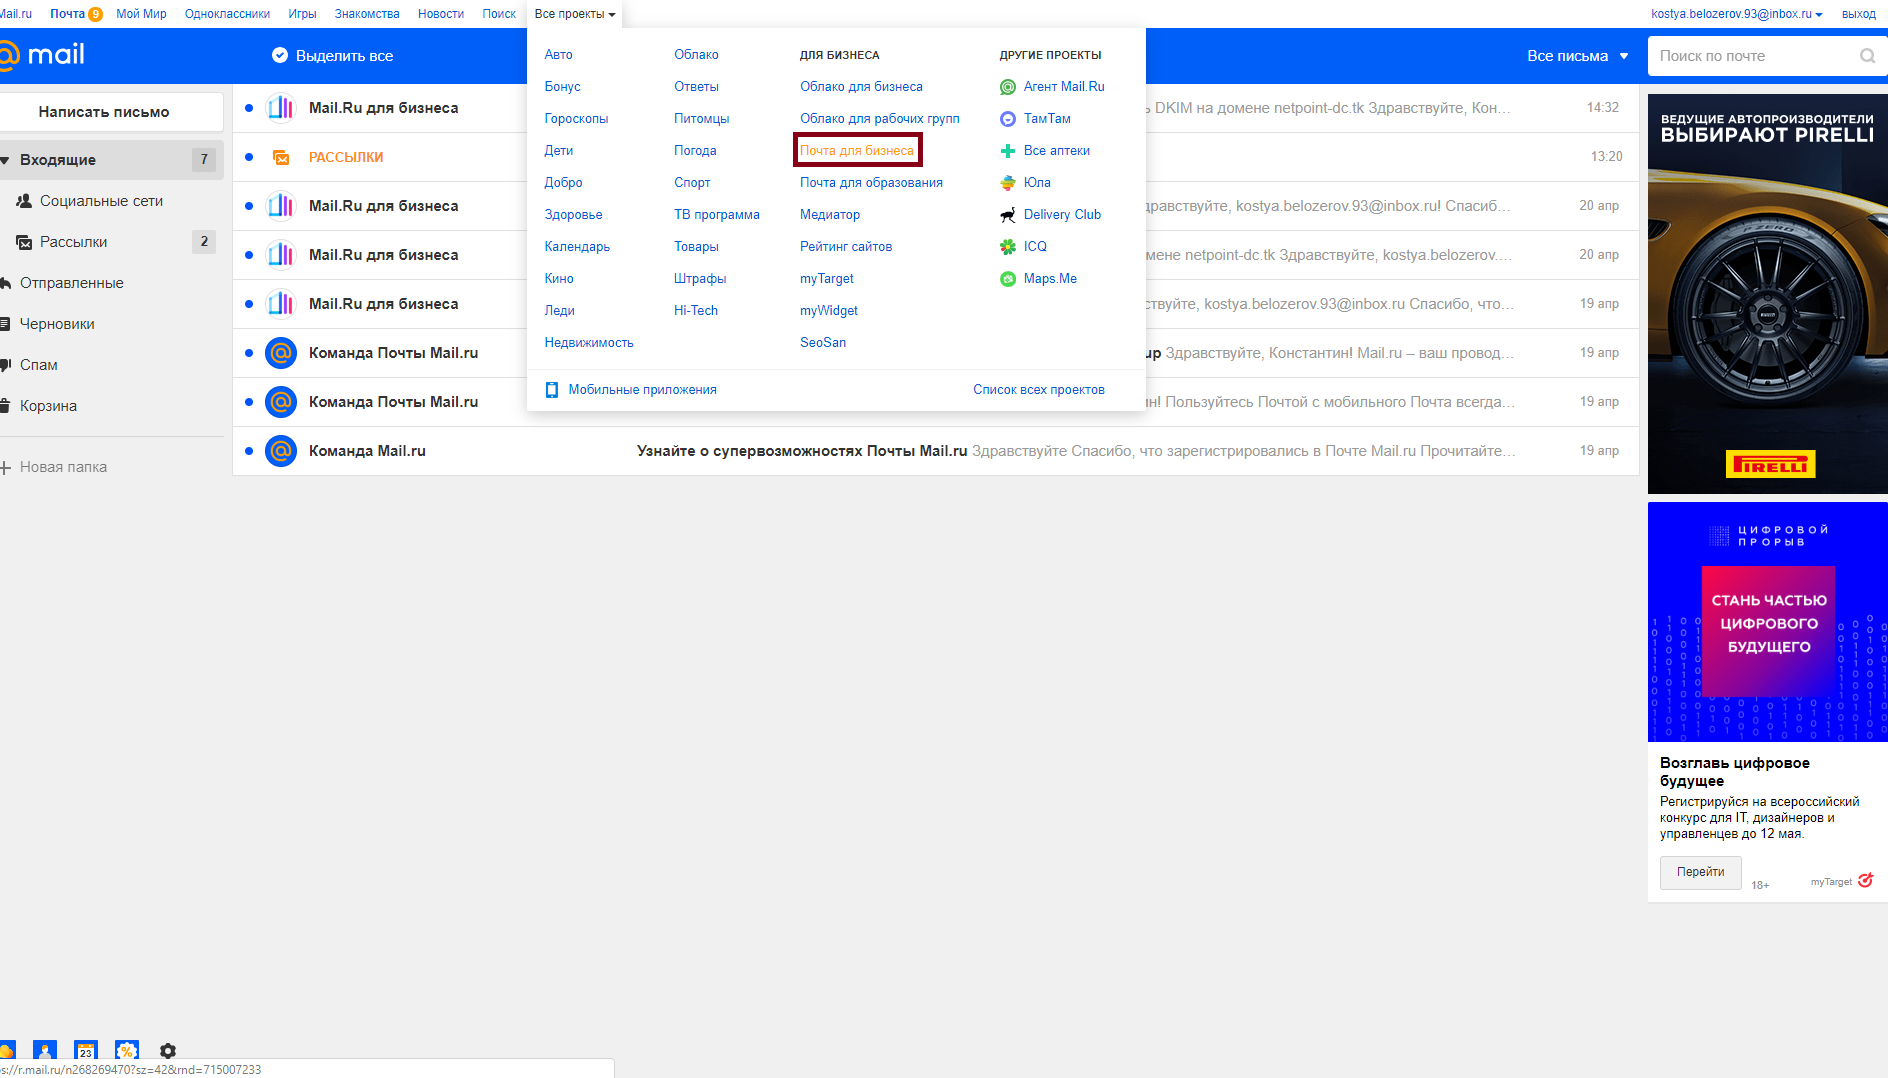Click the ICQ flower icon

[x=1008, y=247]
